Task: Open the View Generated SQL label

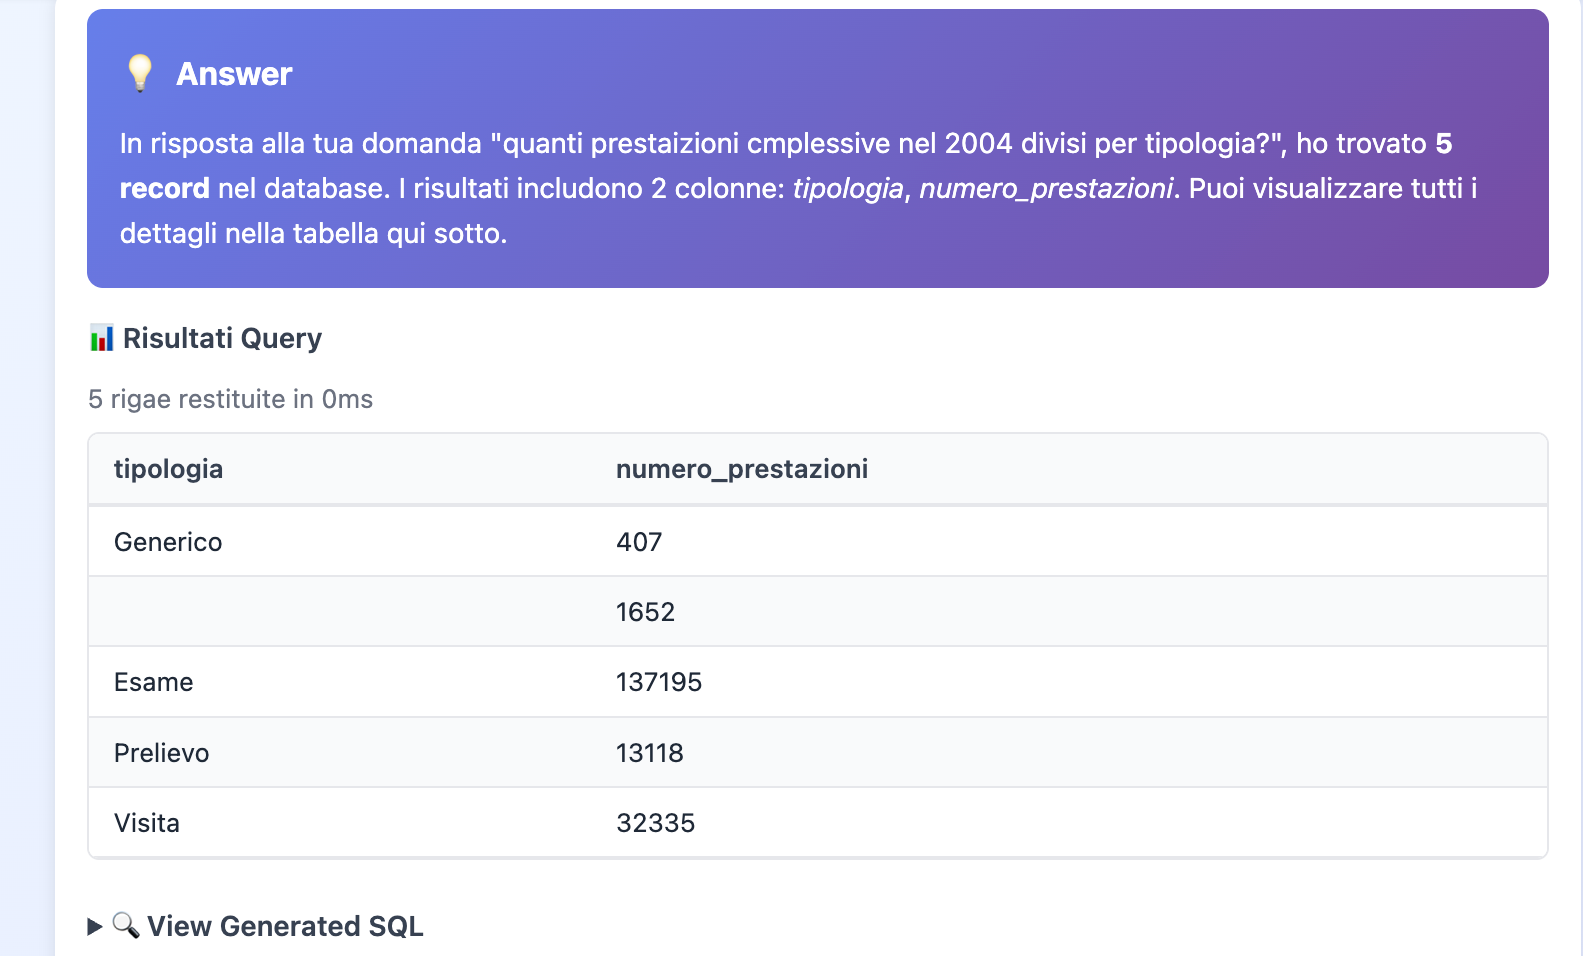Action: tap(285, 927)
